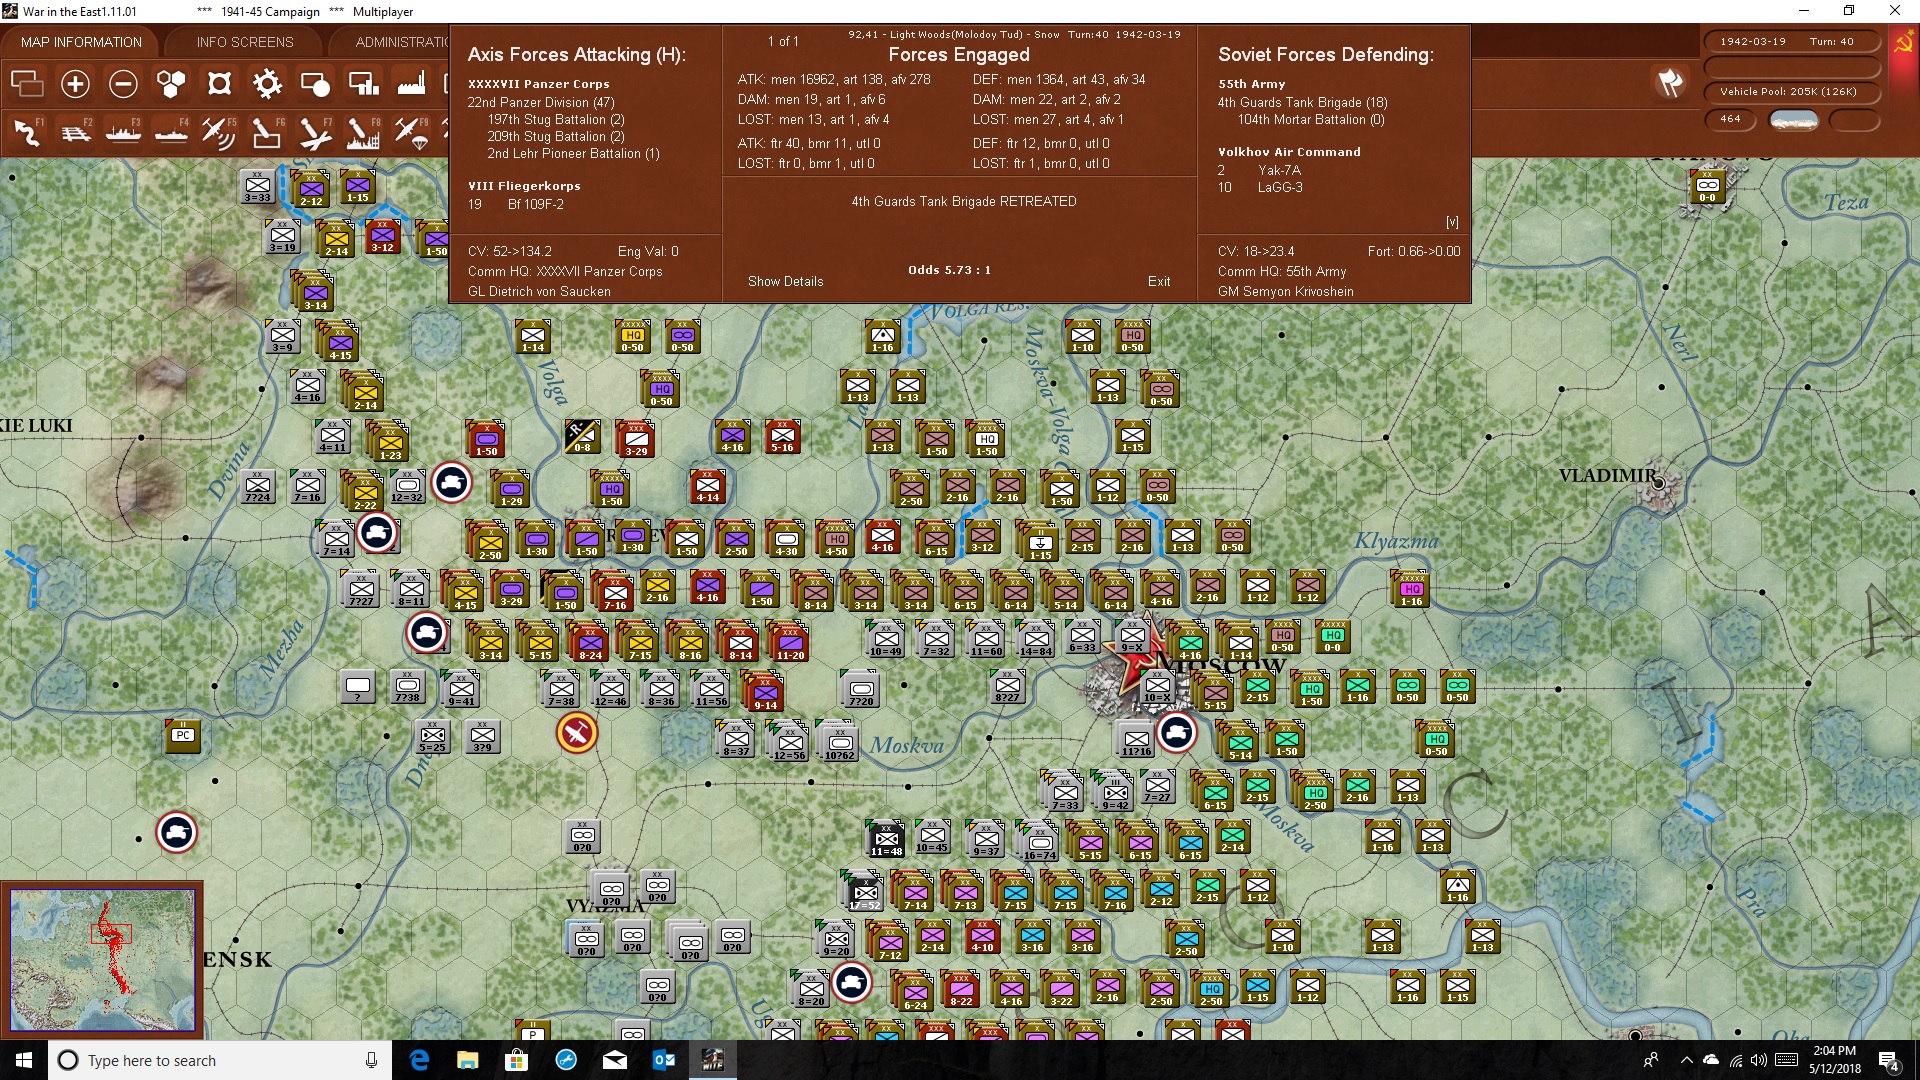1920x1080 pixels.
Task: Click the date and turn 40 field
Action: 1792,42
